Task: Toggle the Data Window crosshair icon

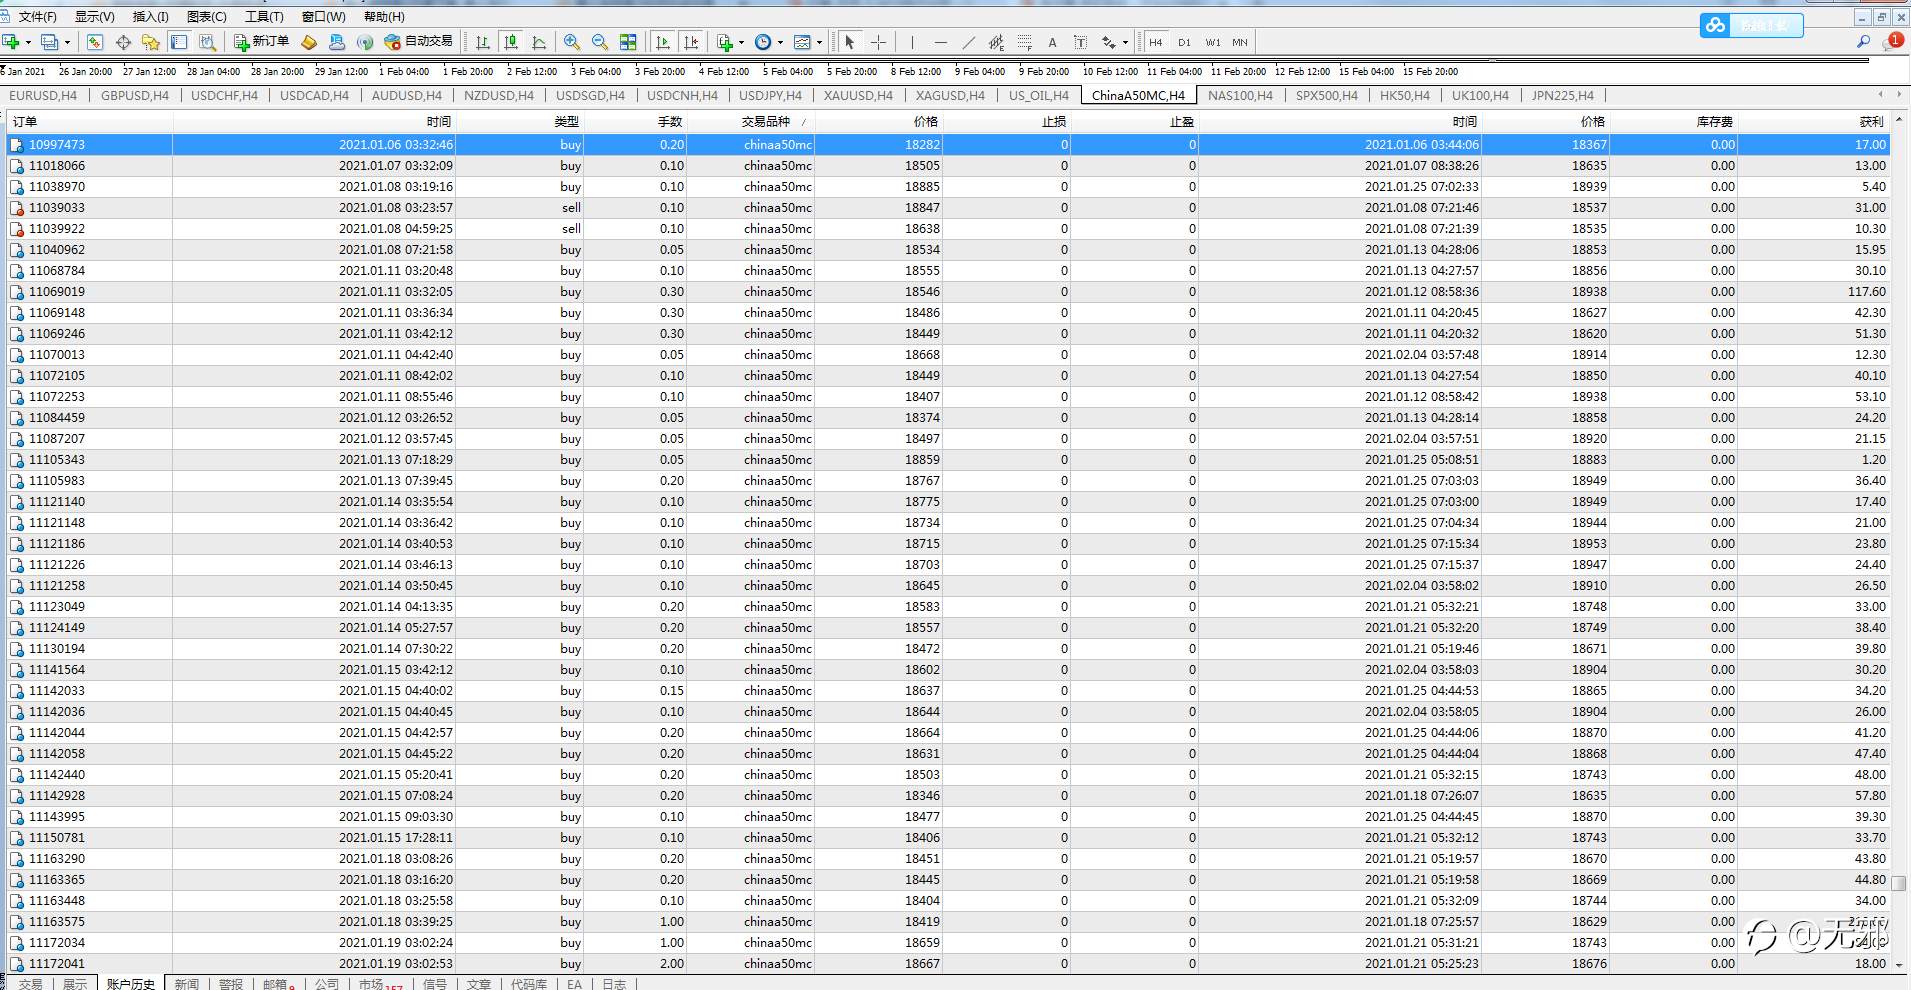Action: [123, 42]
